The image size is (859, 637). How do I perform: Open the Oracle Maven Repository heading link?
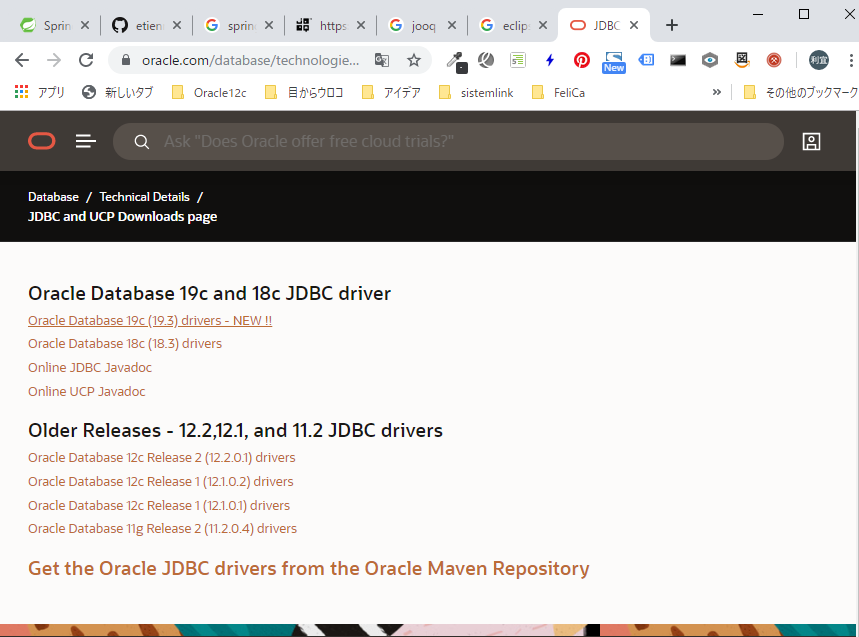click(308, 569)
